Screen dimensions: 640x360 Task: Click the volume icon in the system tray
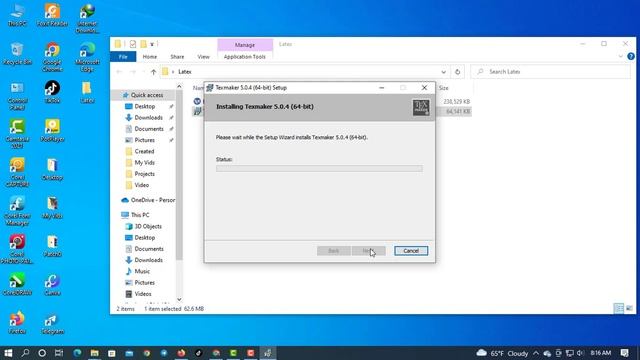pyautogui.click(x=580, y=353)
